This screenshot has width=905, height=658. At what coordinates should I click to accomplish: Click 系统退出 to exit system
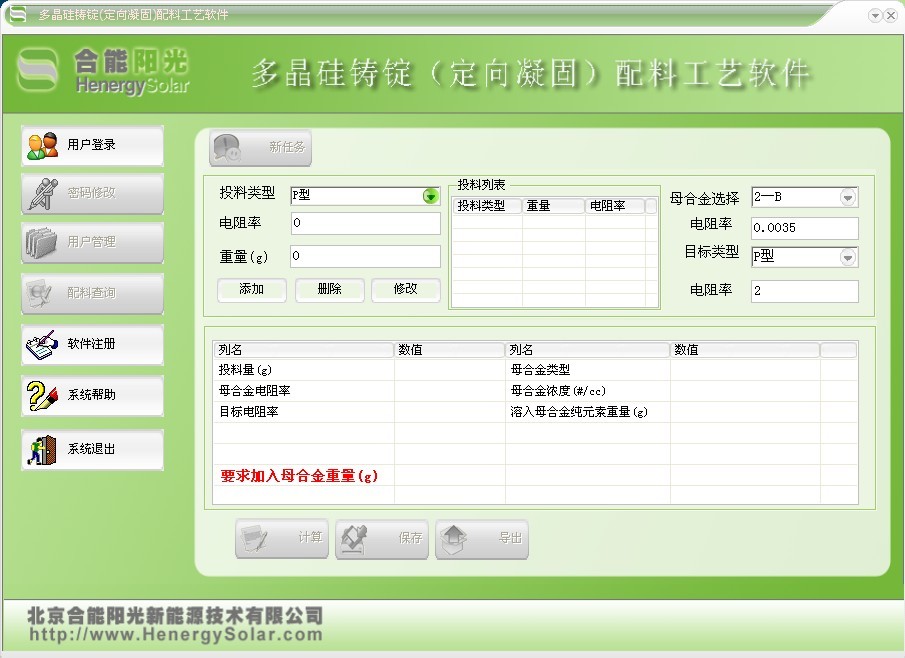point(90,449)
